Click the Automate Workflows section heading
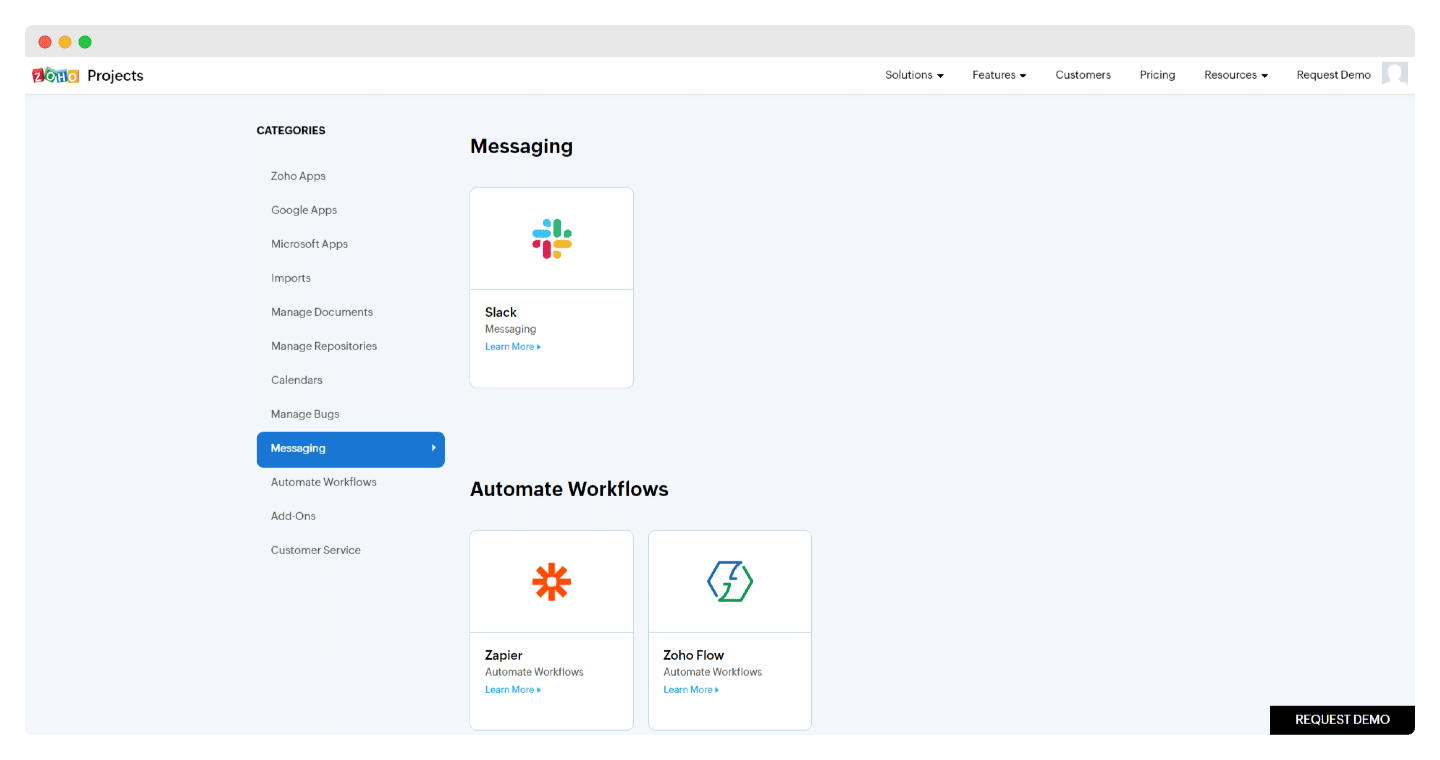Viewport: 1440px width, 760px height. point(569,489)
